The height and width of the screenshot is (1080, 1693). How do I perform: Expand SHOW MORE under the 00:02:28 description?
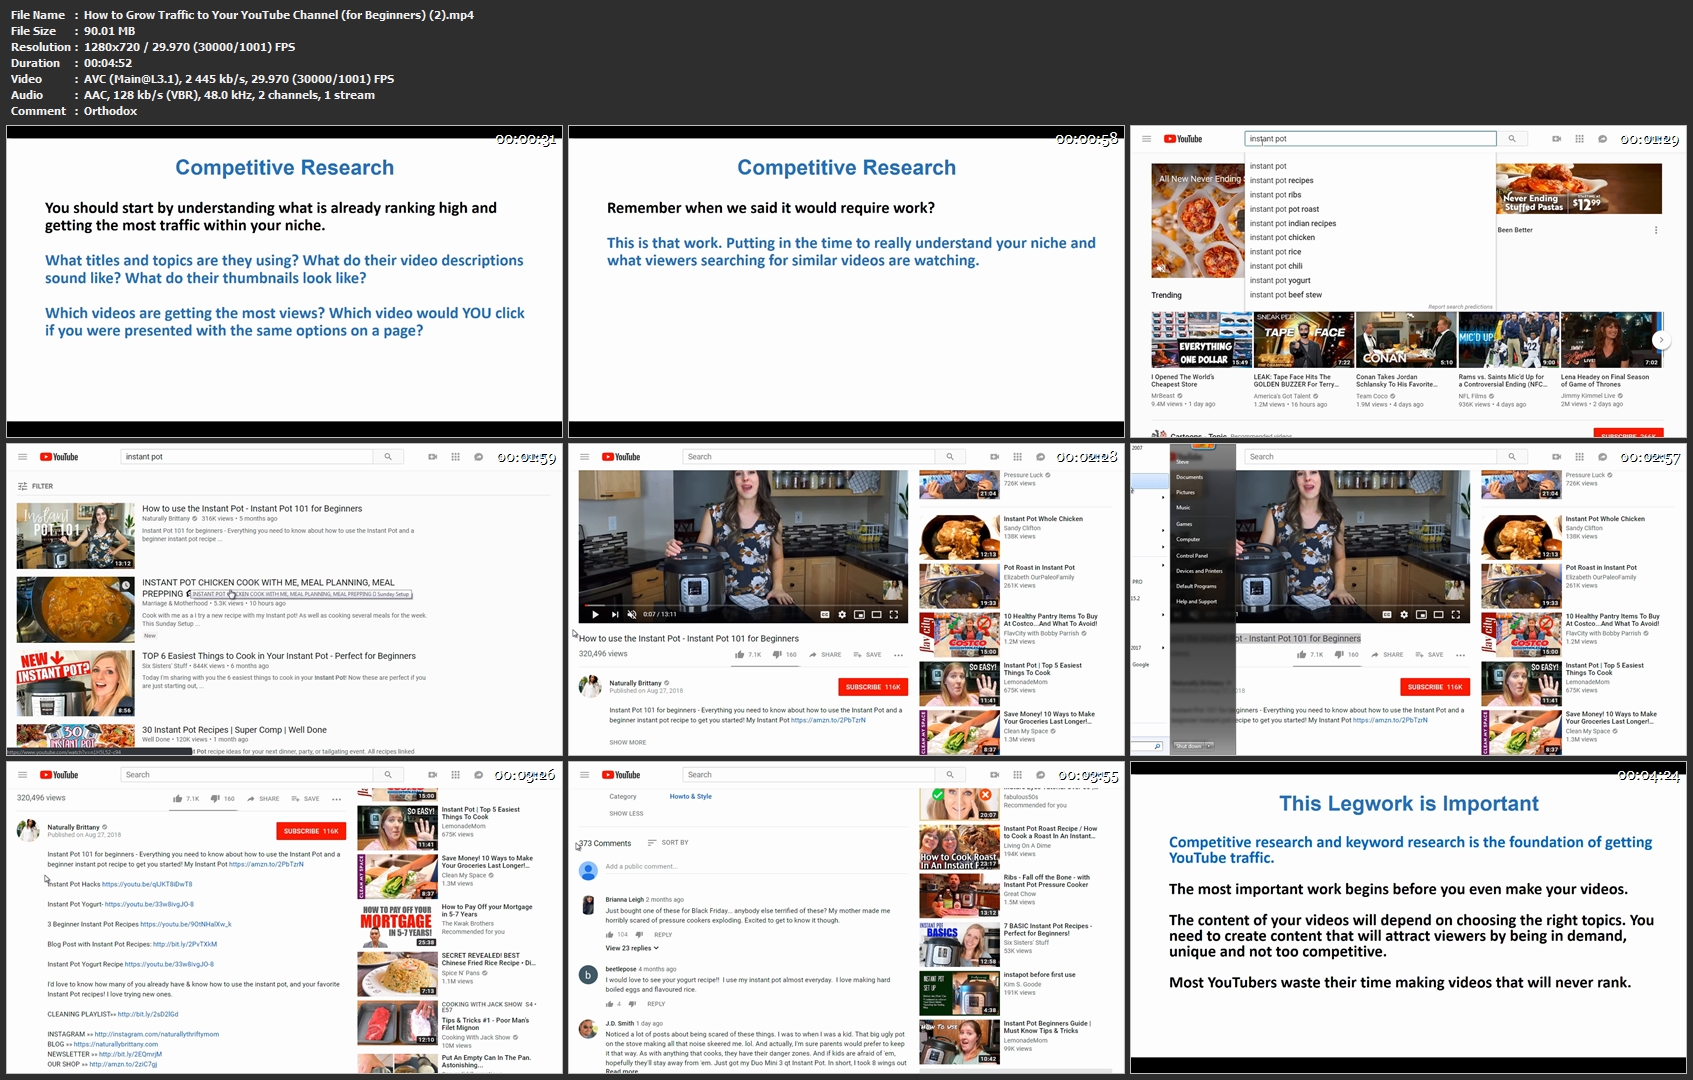tap(628, 742)
